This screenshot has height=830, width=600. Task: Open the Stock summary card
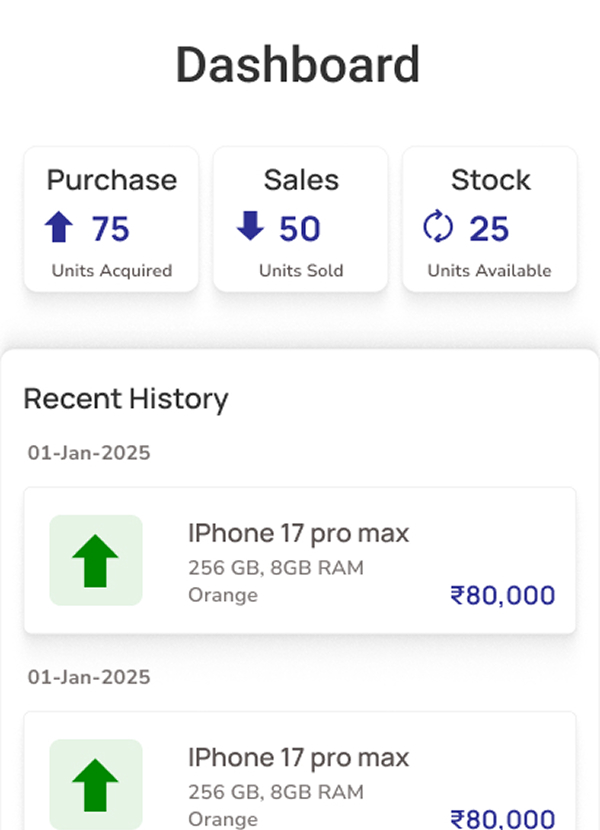click(490, 218)
